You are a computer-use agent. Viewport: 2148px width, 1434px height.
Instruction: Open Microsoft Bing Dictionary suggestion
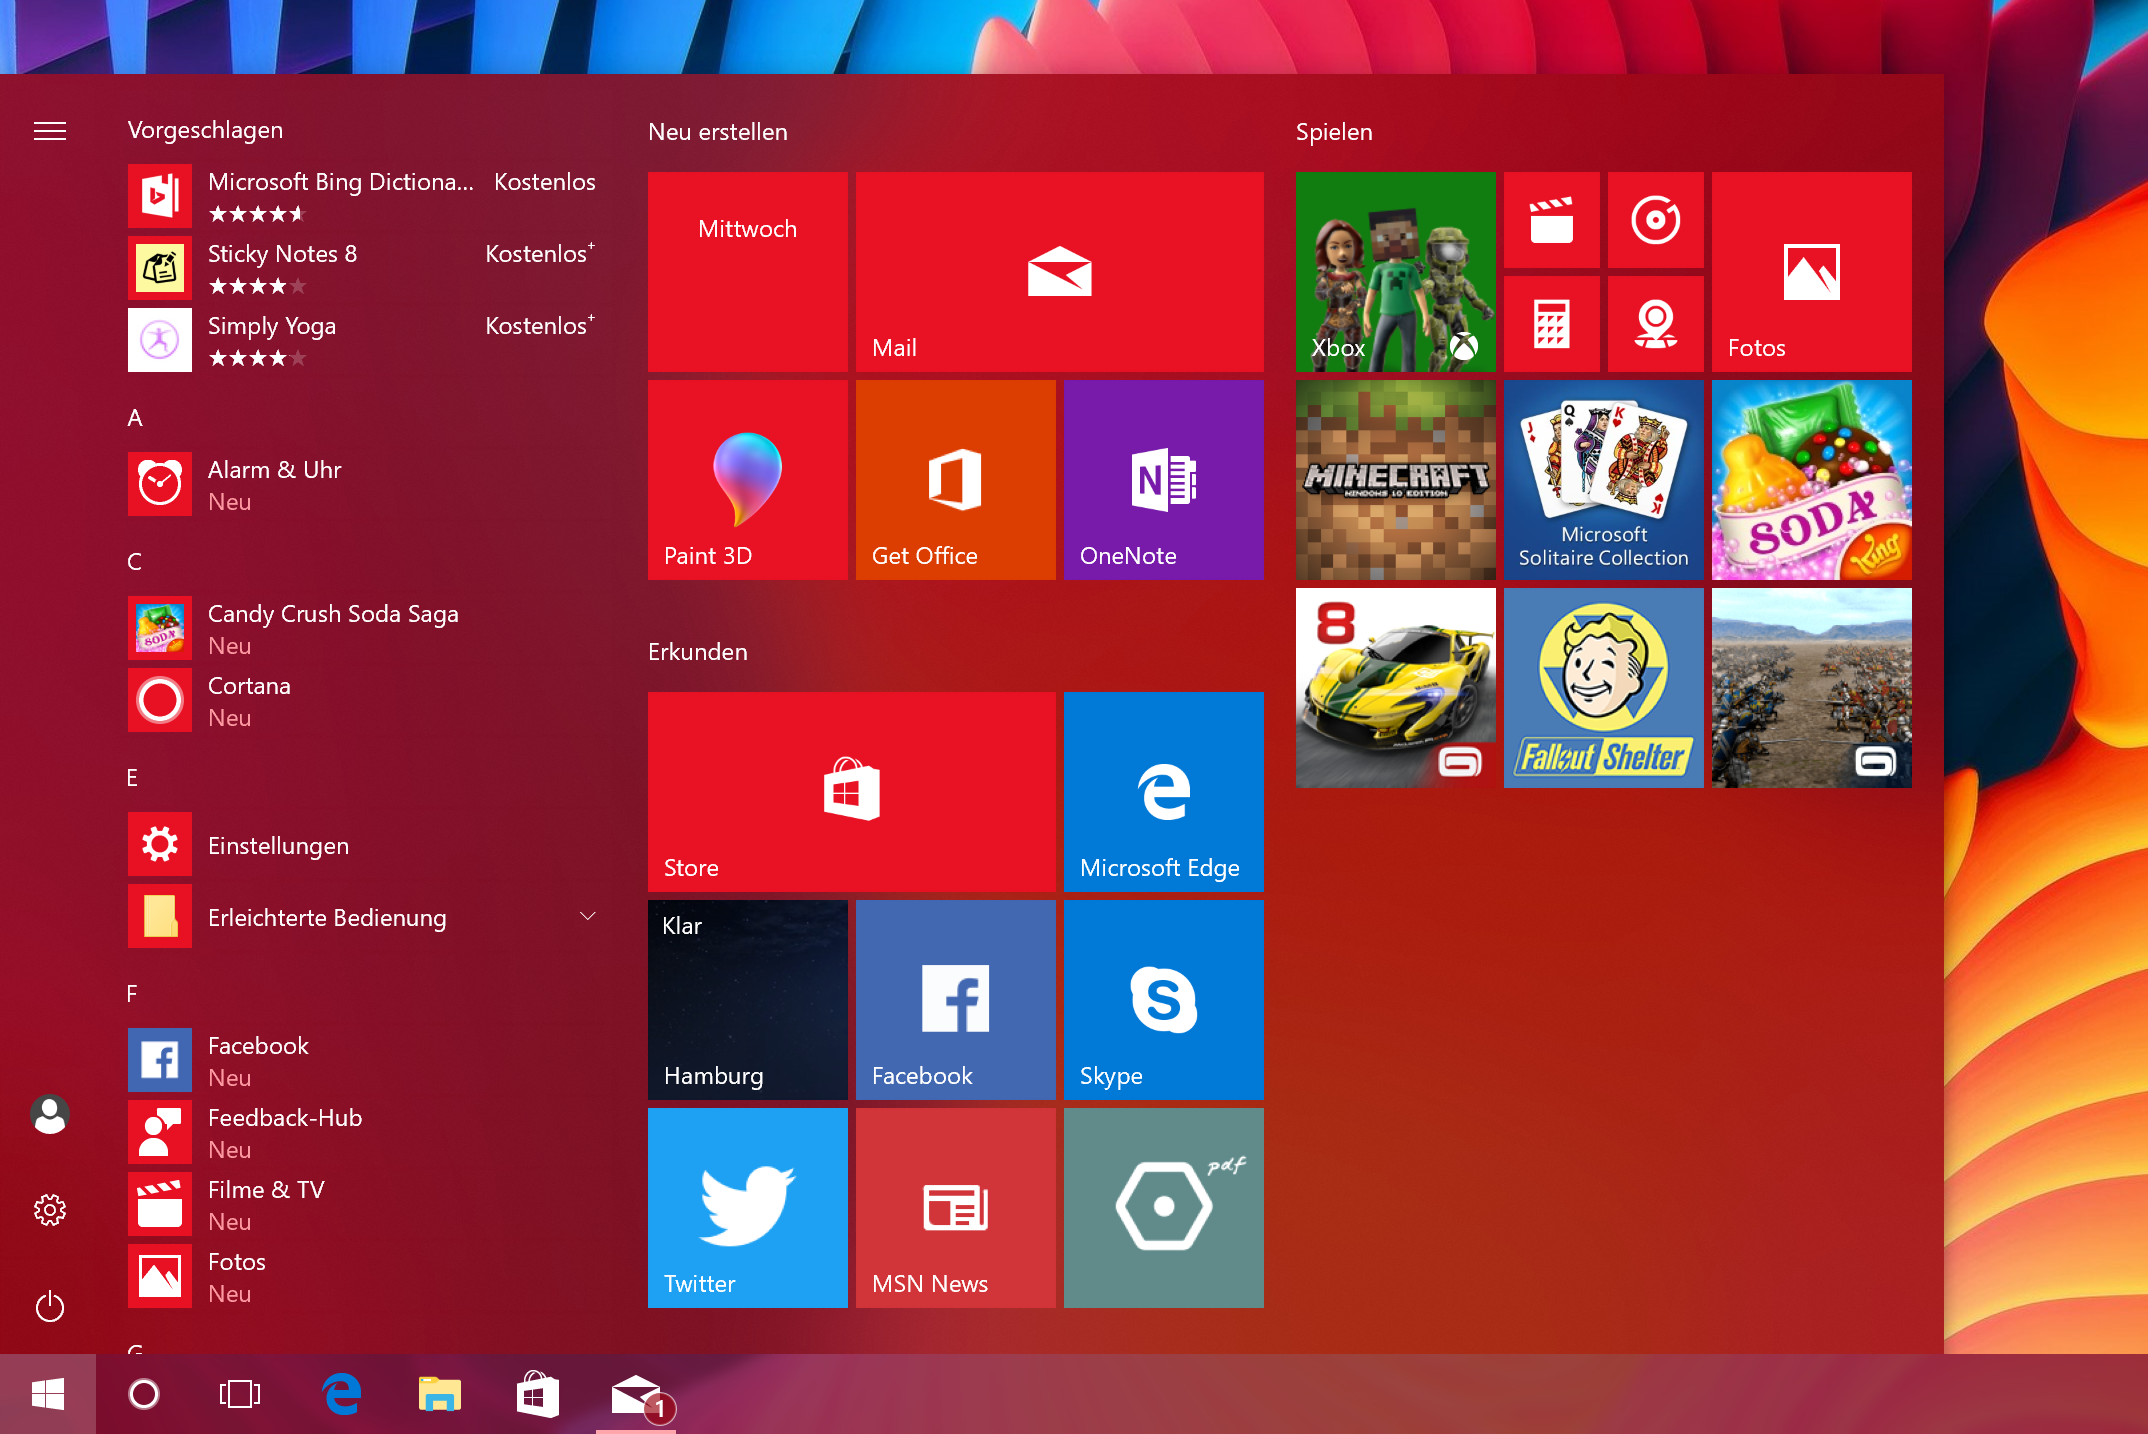(x=364, y=196)
